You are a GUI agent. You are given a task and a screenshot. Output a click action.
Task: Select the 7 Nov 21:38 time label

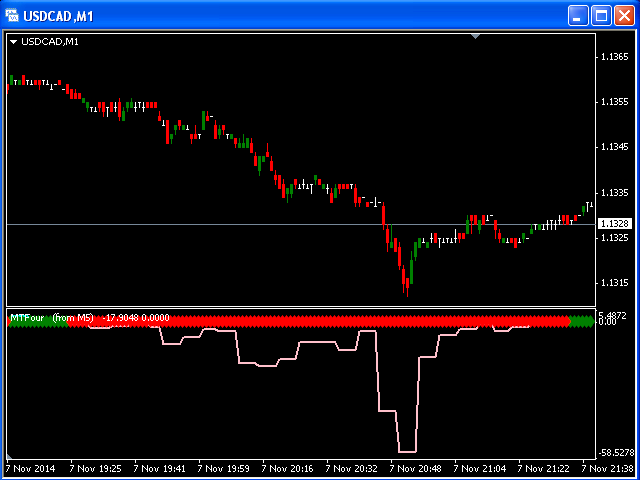click(x=609, y=468)
